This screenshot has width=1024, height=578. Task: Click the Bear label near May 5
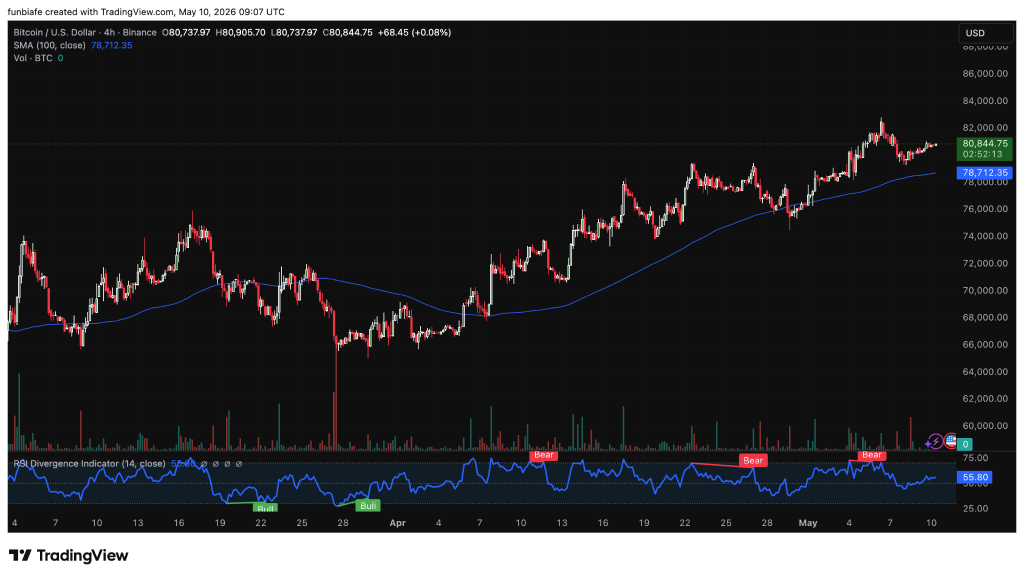point(872,455)
